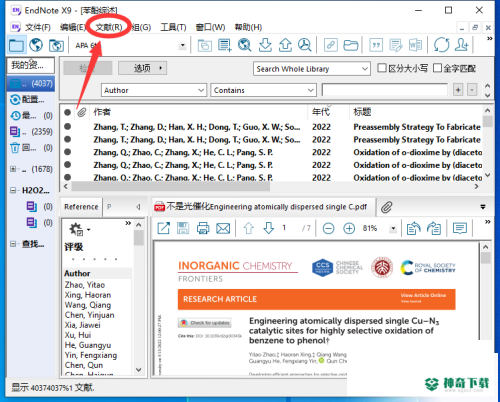
Task: Click the Online Search globe icon
Action: point(244,45)
